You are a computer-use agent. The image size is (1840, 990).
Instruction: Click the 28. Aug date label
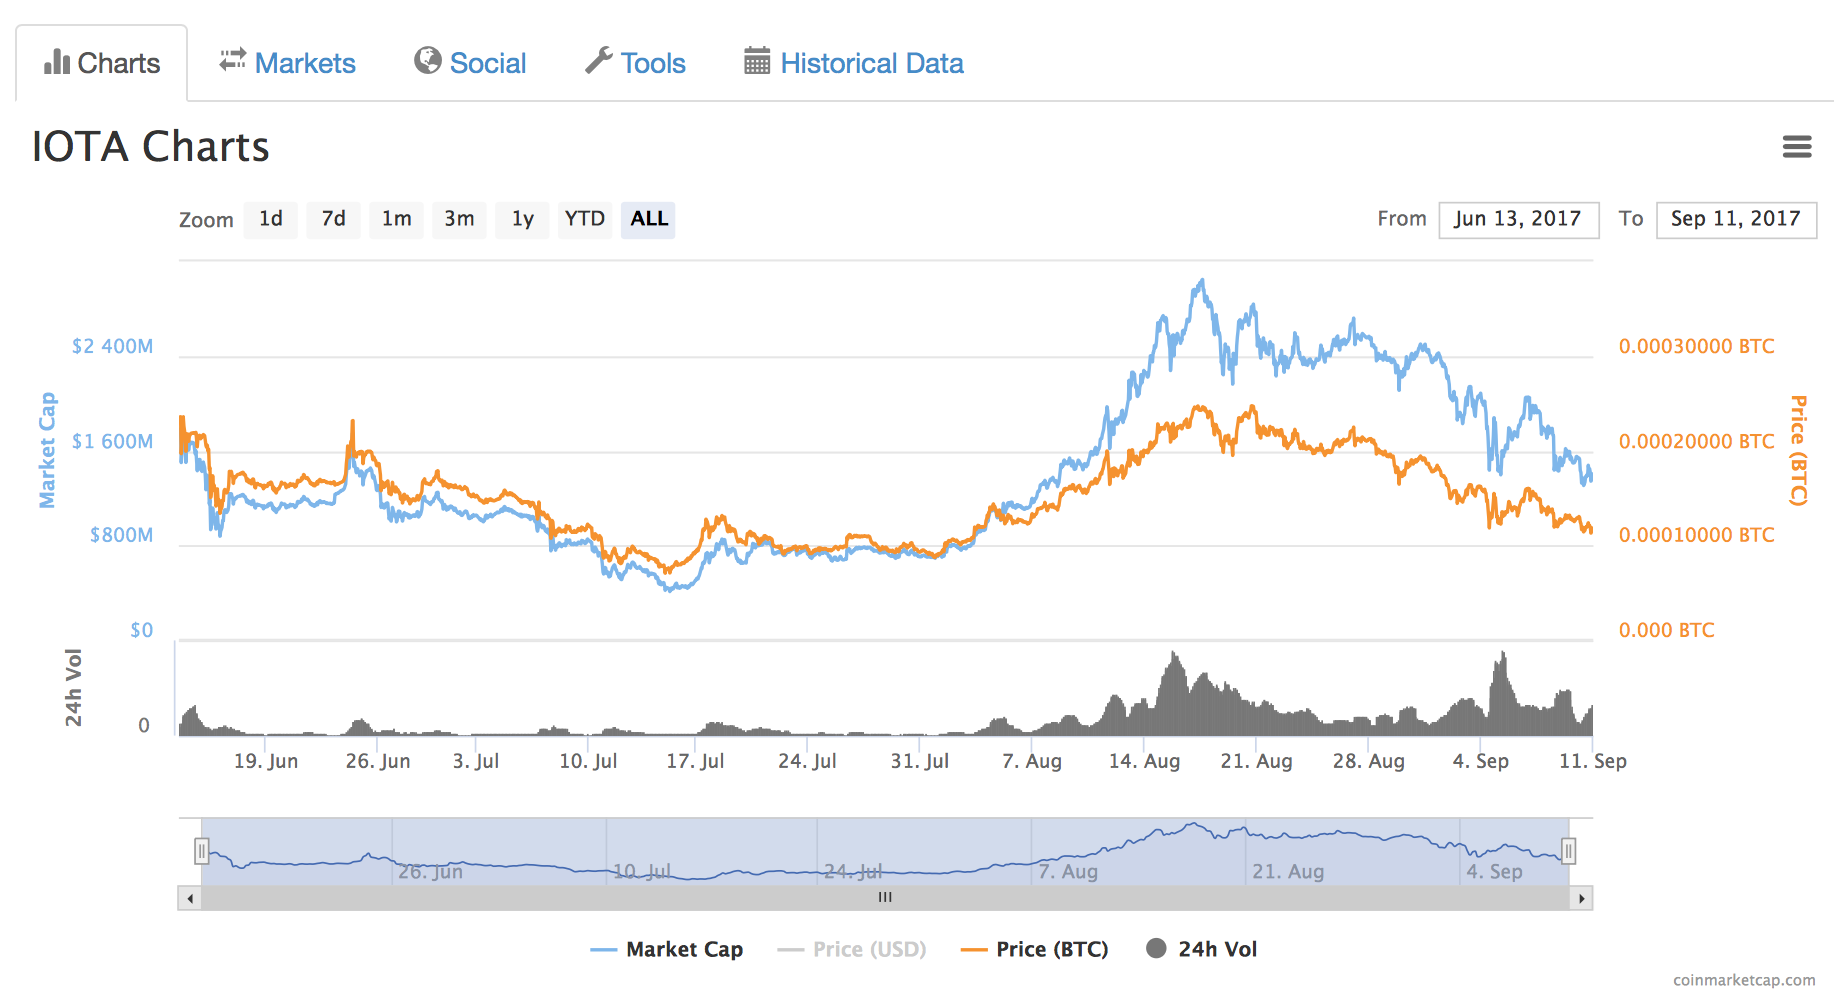tap(1368, 761)
